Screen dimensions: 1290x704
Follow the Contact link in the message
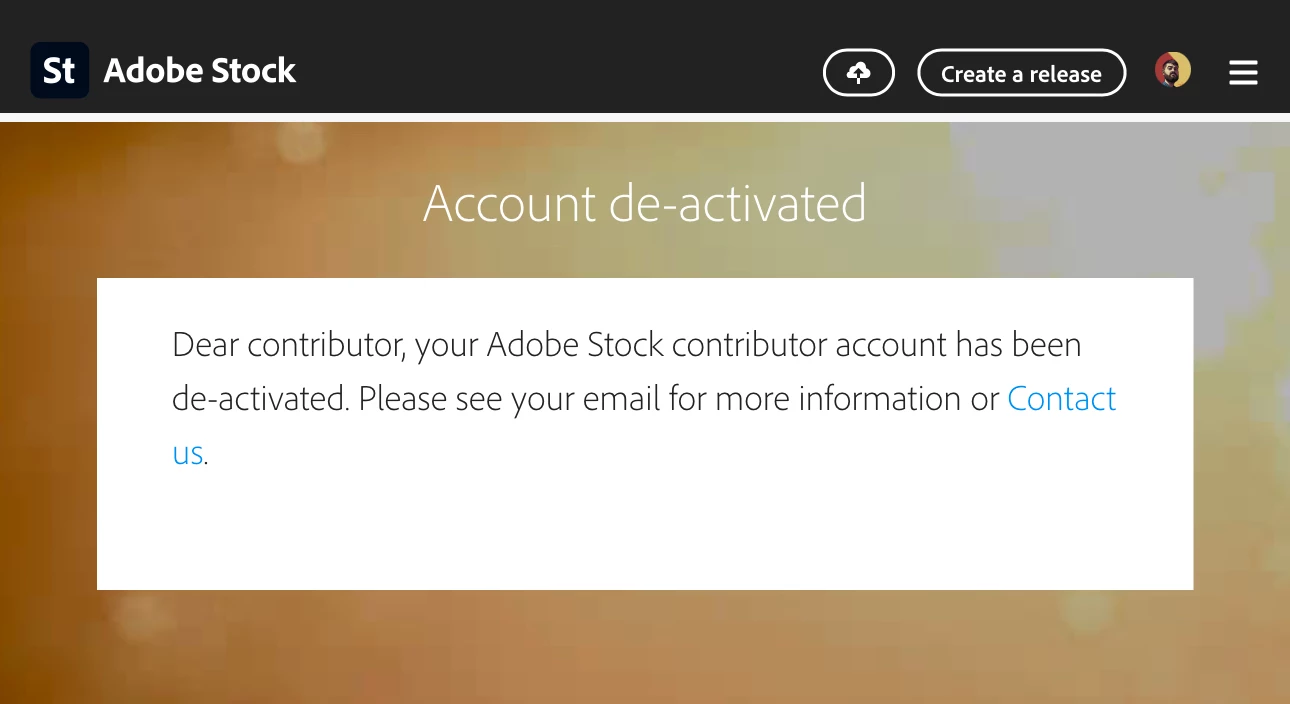(x=1061, y=399)
